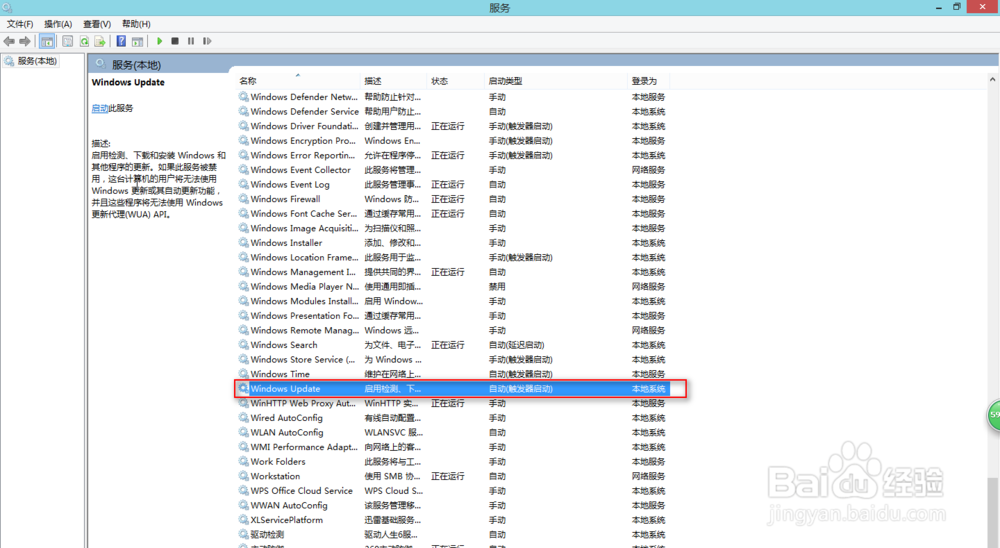
Task: Click 自动(延迟启动) in Windows Search row
Action: 516,345
